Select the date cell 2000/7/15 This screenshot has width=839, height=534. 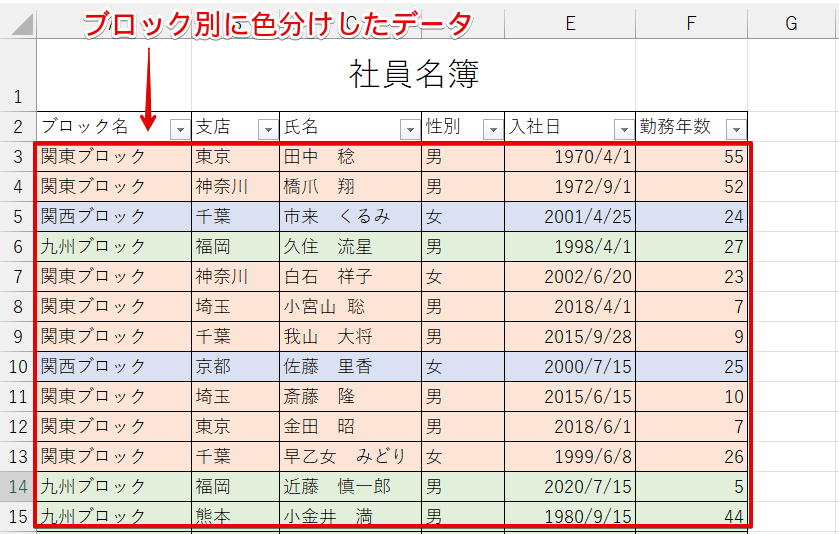tap(570, 367)
